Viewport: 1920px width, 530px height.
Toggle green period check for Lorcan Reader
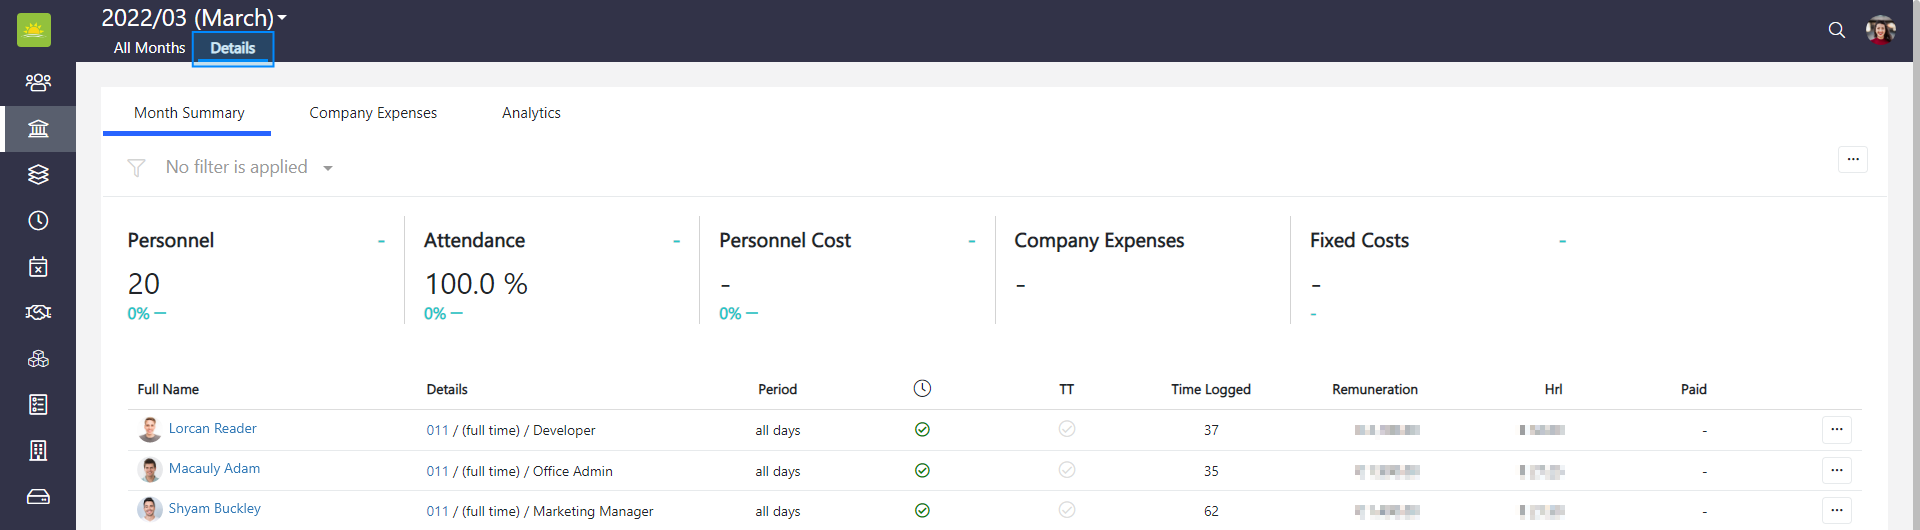coord(922,430)
